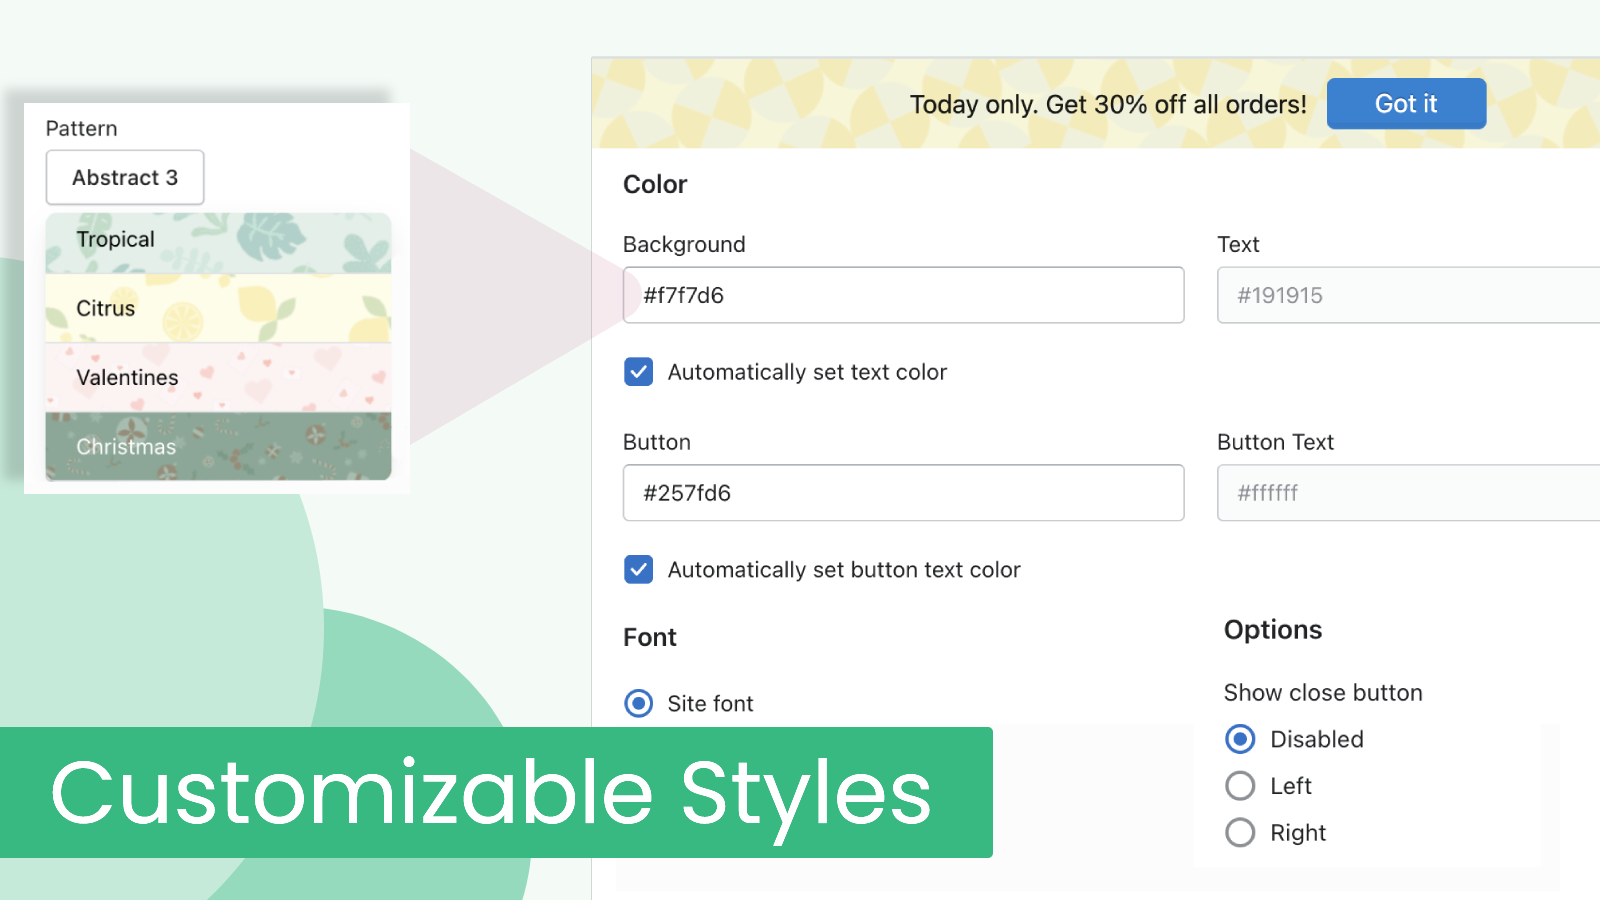Click the Font section heading
Image resolution: width=1600 pixels, height=900 pixels.
(650, 637)
